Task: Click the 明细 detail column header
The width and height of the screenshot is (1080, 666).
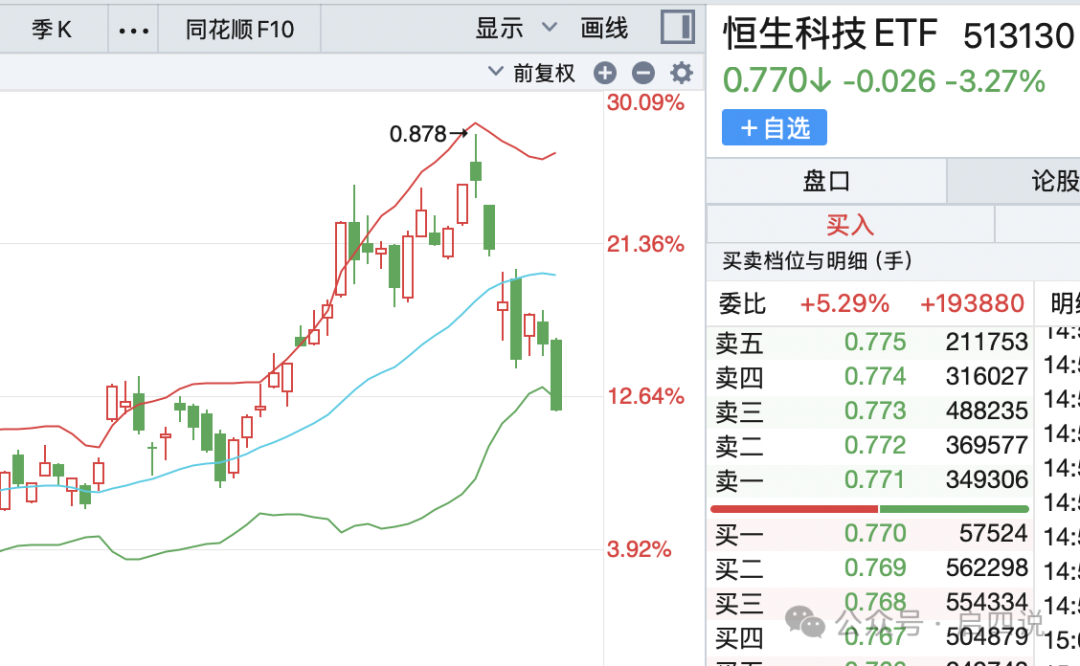Action: tap(1067, 303)
